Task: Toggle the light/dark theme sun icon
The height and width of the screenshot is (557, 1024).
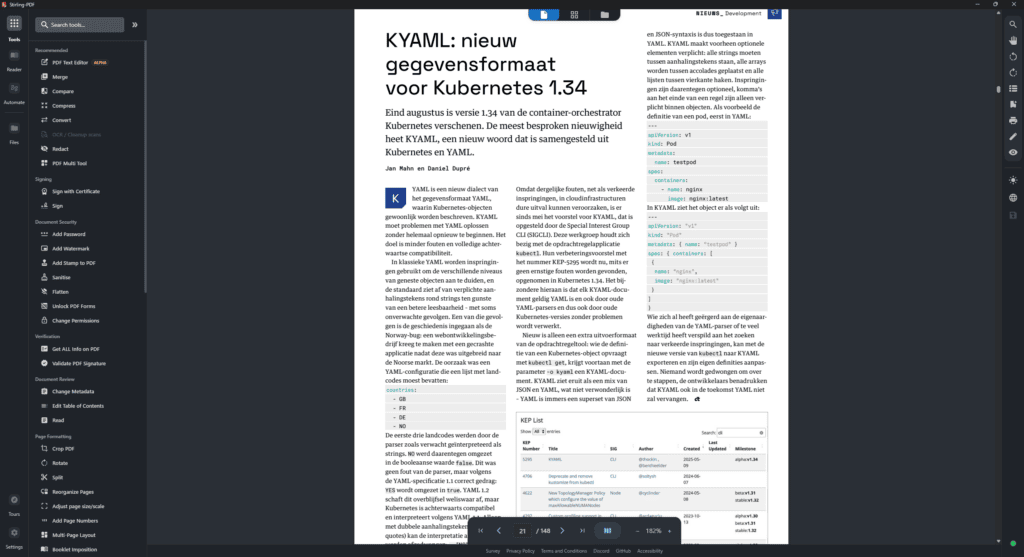Action: point(1013,180)
